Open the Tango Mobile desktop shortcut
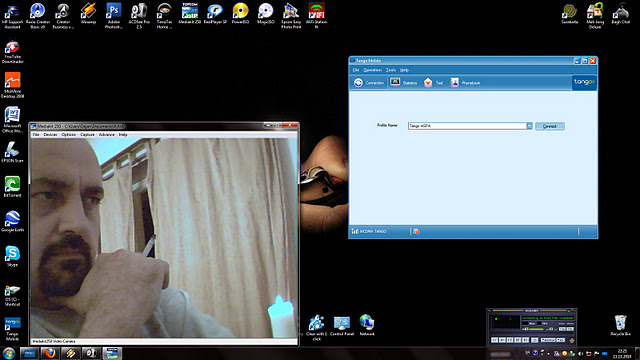This screenshot has height=360, width=640. [12, 329]
